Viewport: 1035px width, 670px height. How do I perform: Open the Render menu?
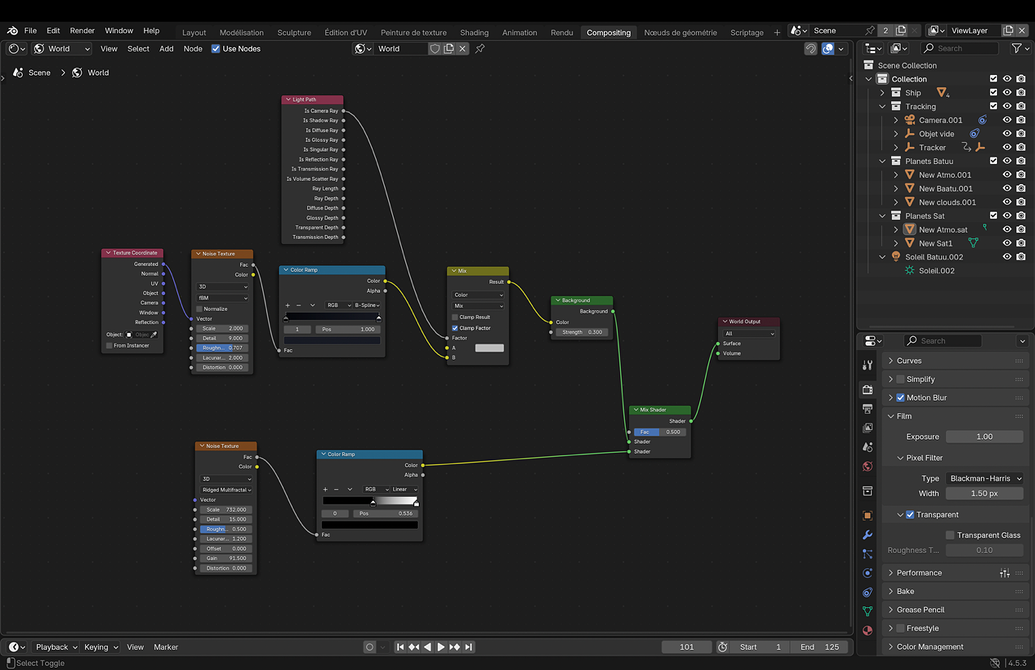point(83,30)
